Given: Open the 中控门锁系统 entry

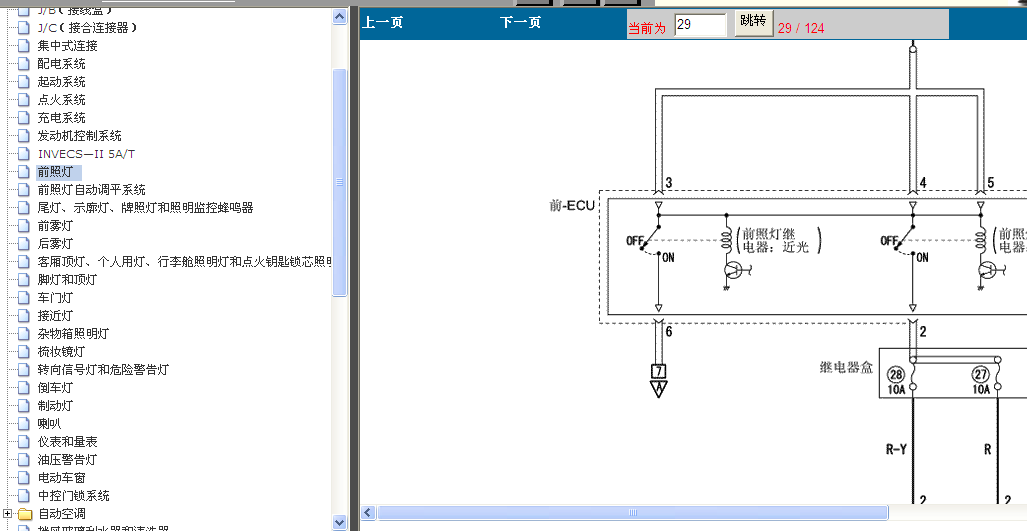Looking at the screenshot, I should click(x=73, y=496).
